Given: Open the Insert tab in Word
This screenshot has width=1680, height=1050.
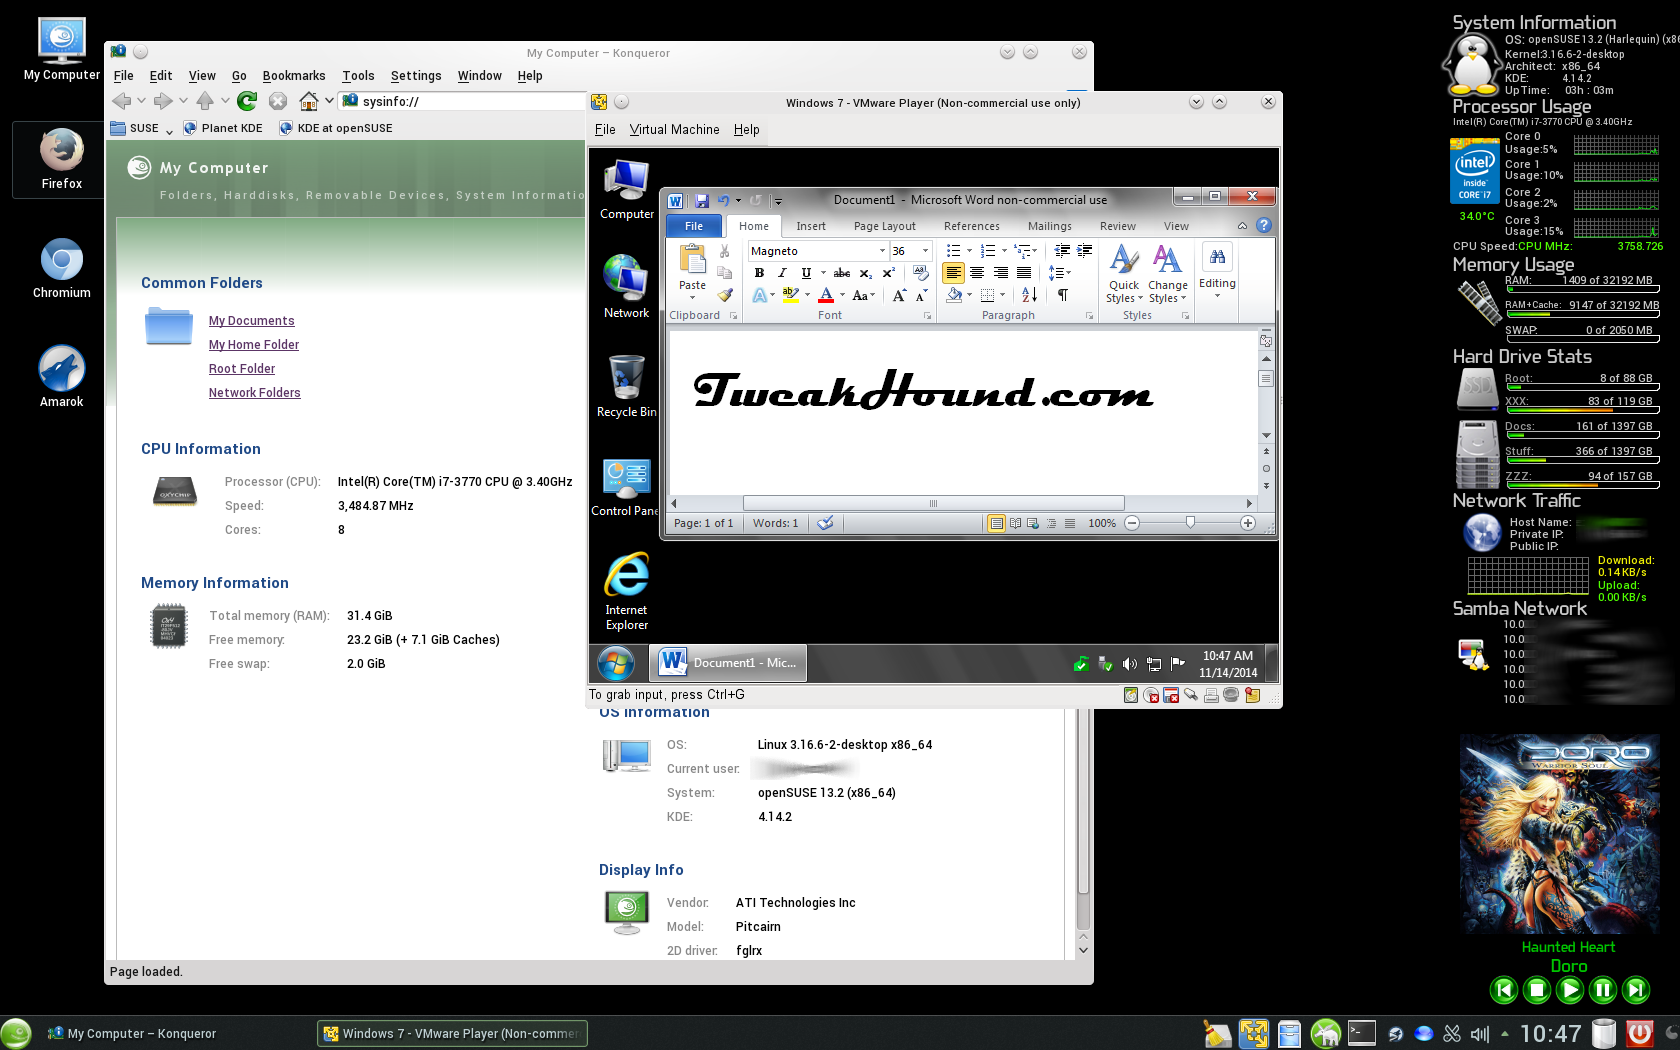Looking at the screenshot, I should tap(811, 227).
